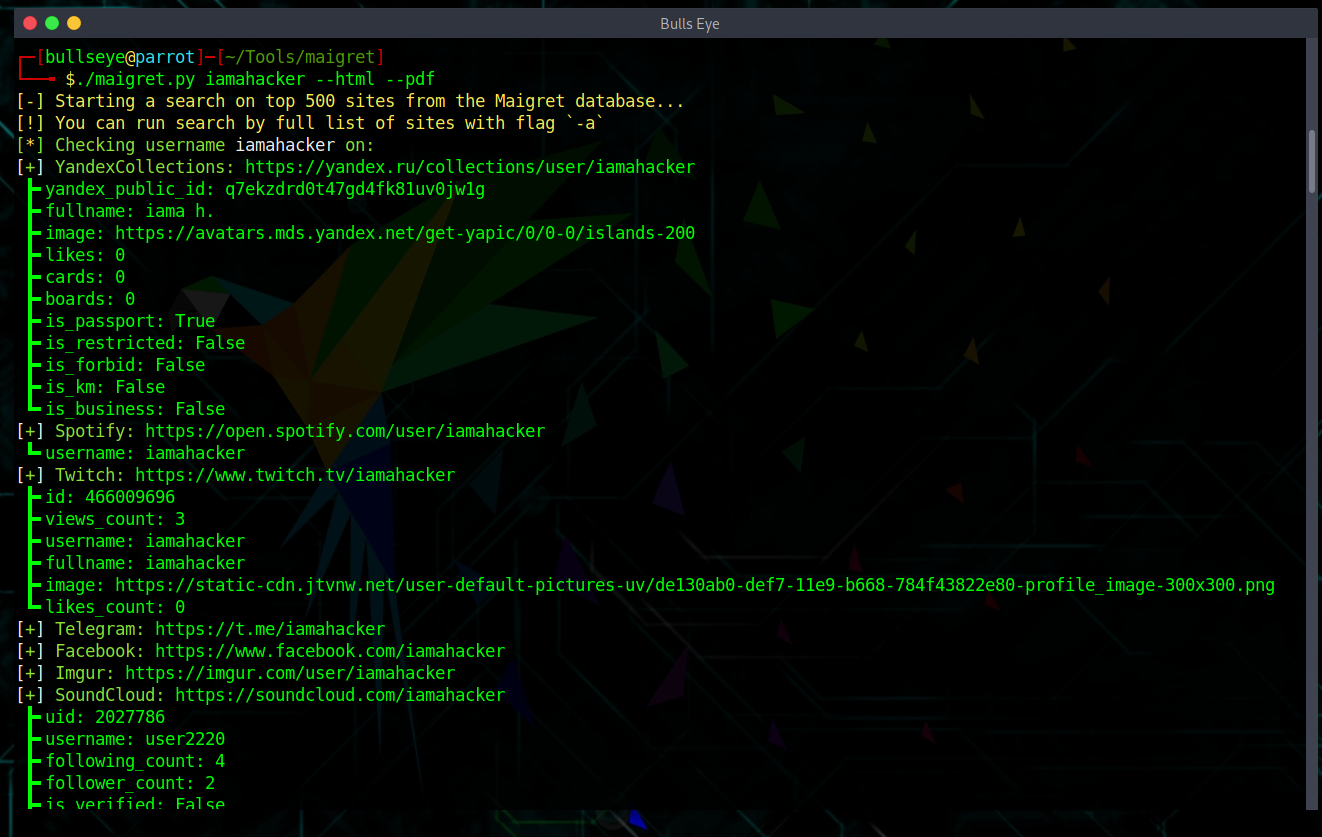Screen dimensions: 1322x837
Task: Click the 'following_count: 4' line
Action: [135, 761]
